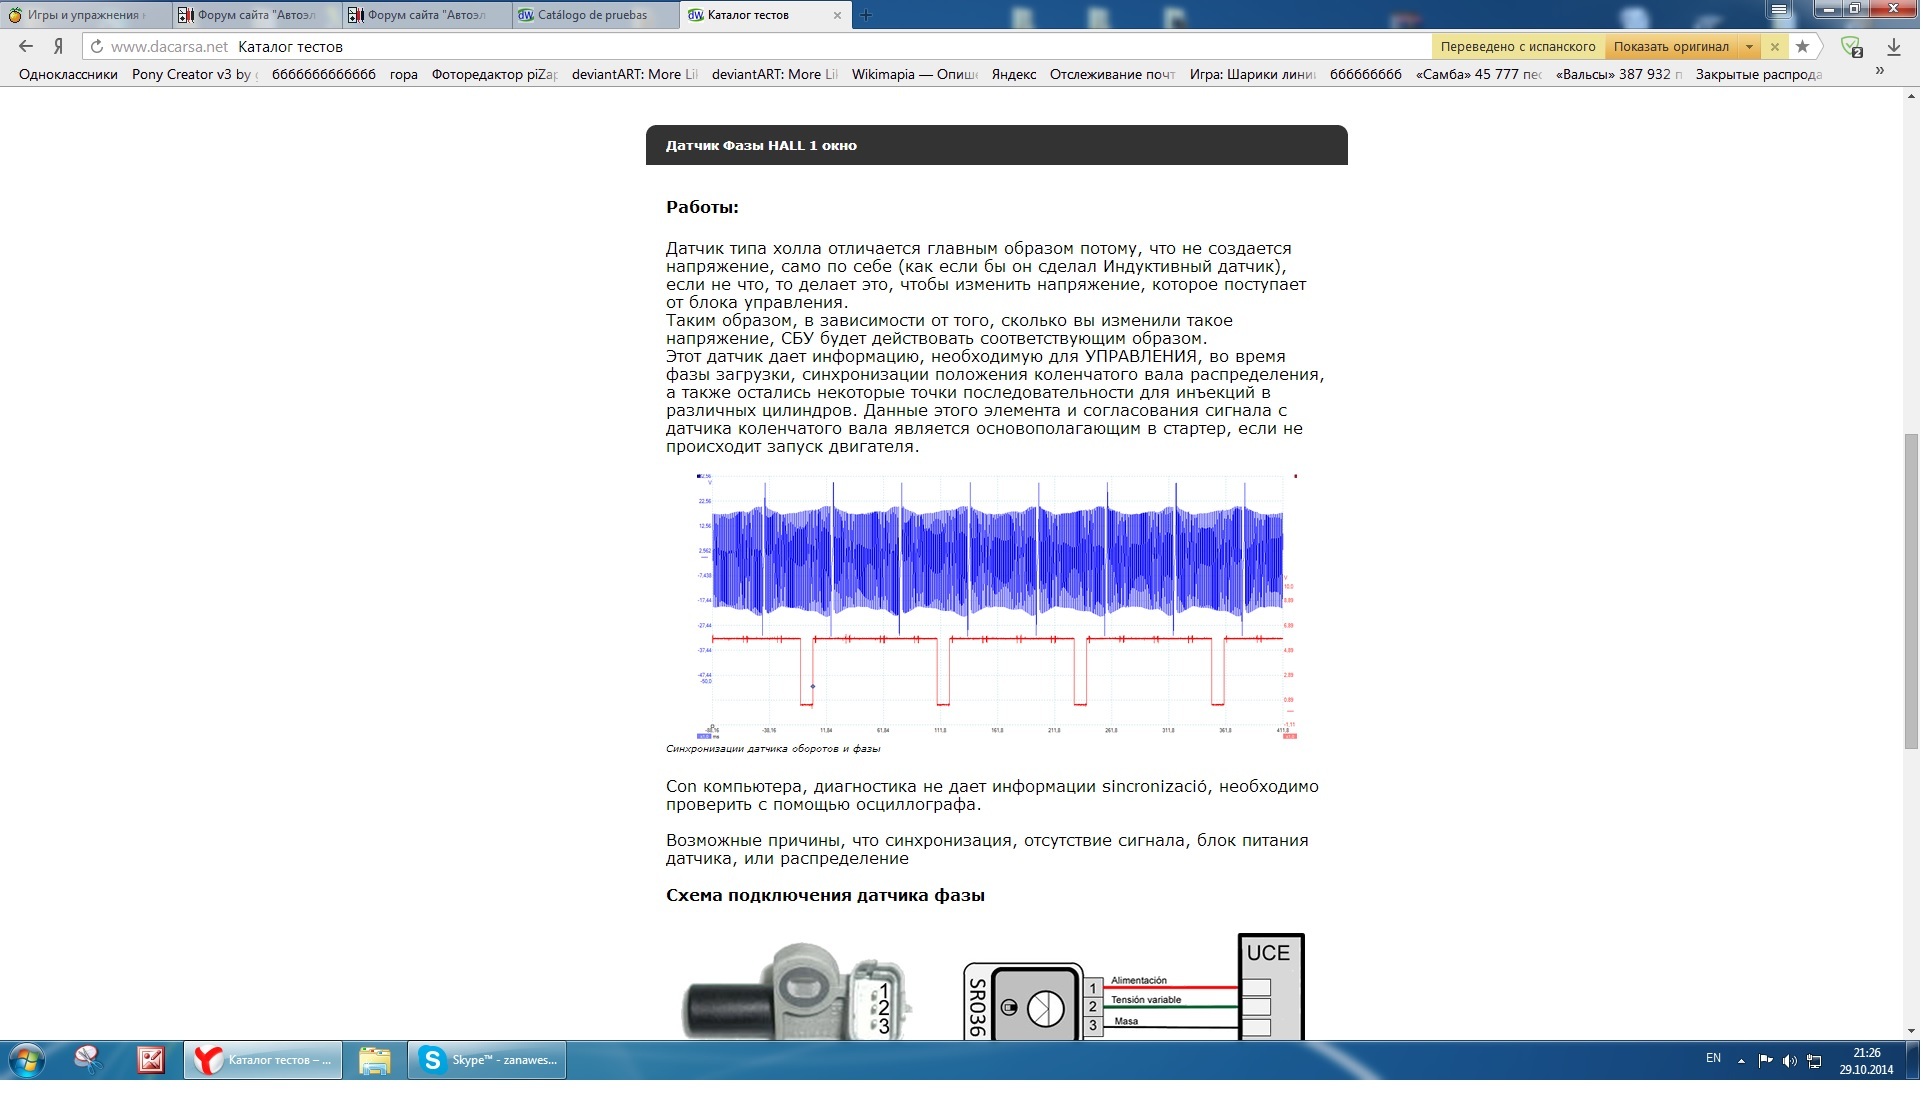
Task: Reload page using refresh icon in address bar
Action: click(97, 46)
